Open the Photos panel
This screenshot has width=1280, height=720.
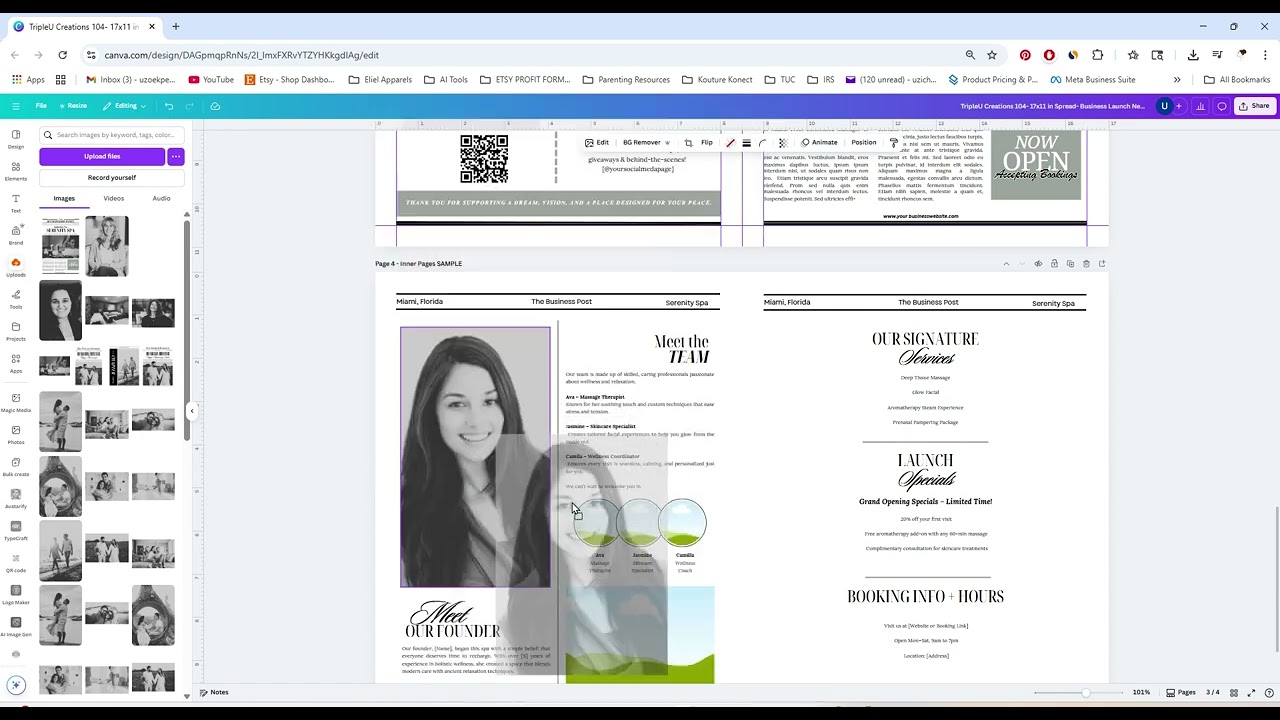tap(15, 434)
